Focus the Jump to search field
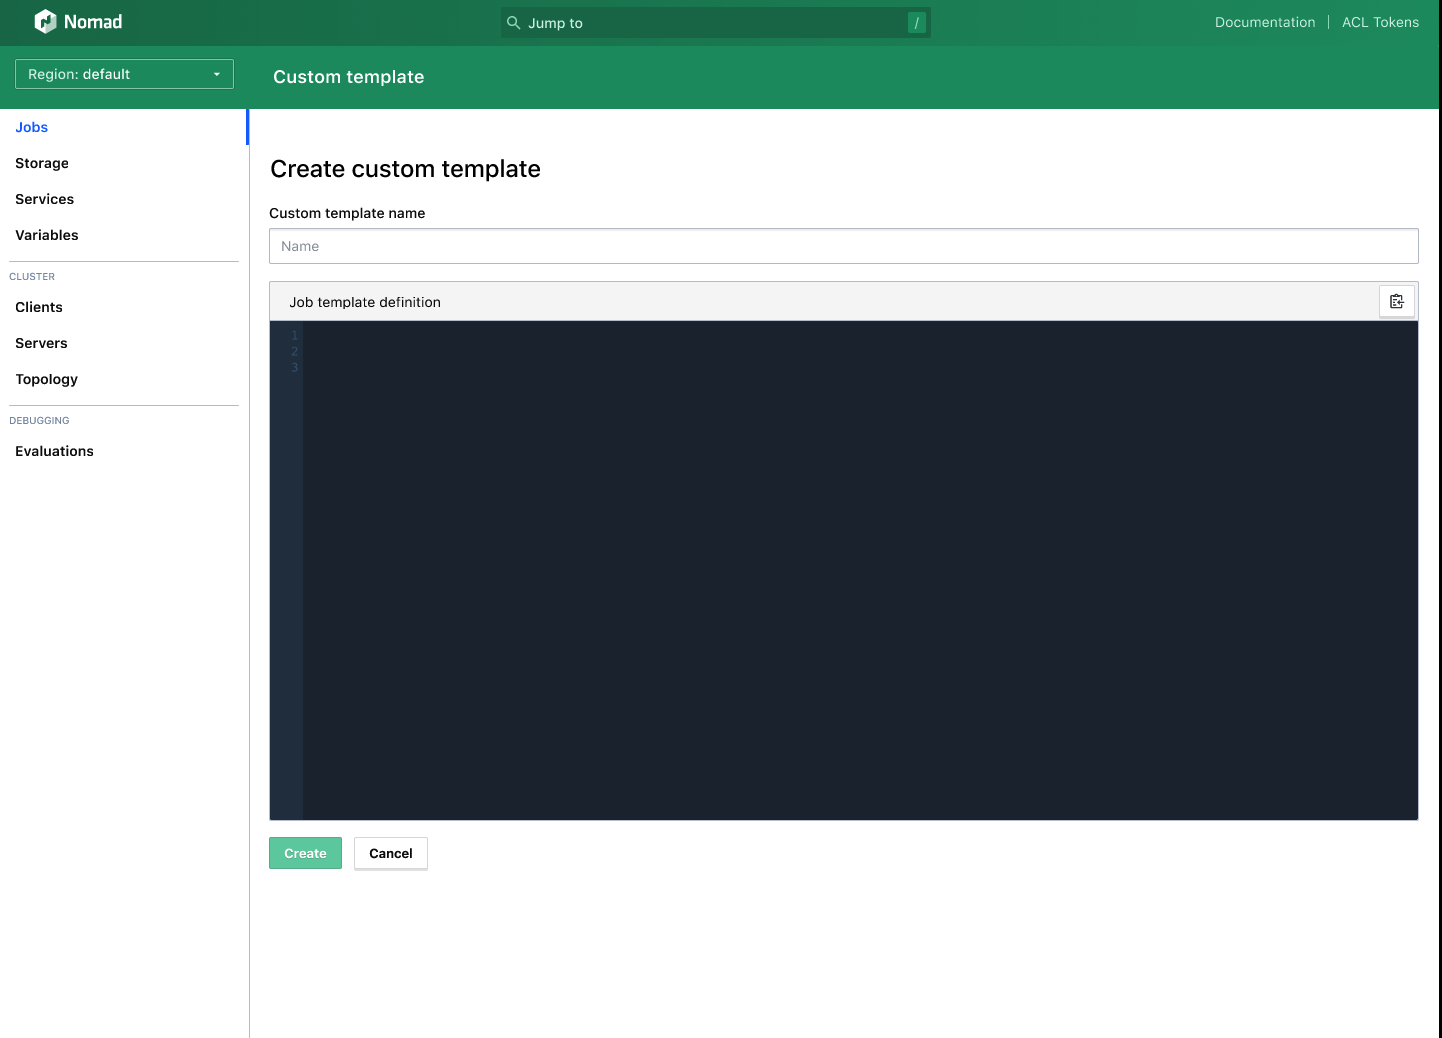Image resolution: width=1442 pixels, height=1038 pixels. point(716,22)
